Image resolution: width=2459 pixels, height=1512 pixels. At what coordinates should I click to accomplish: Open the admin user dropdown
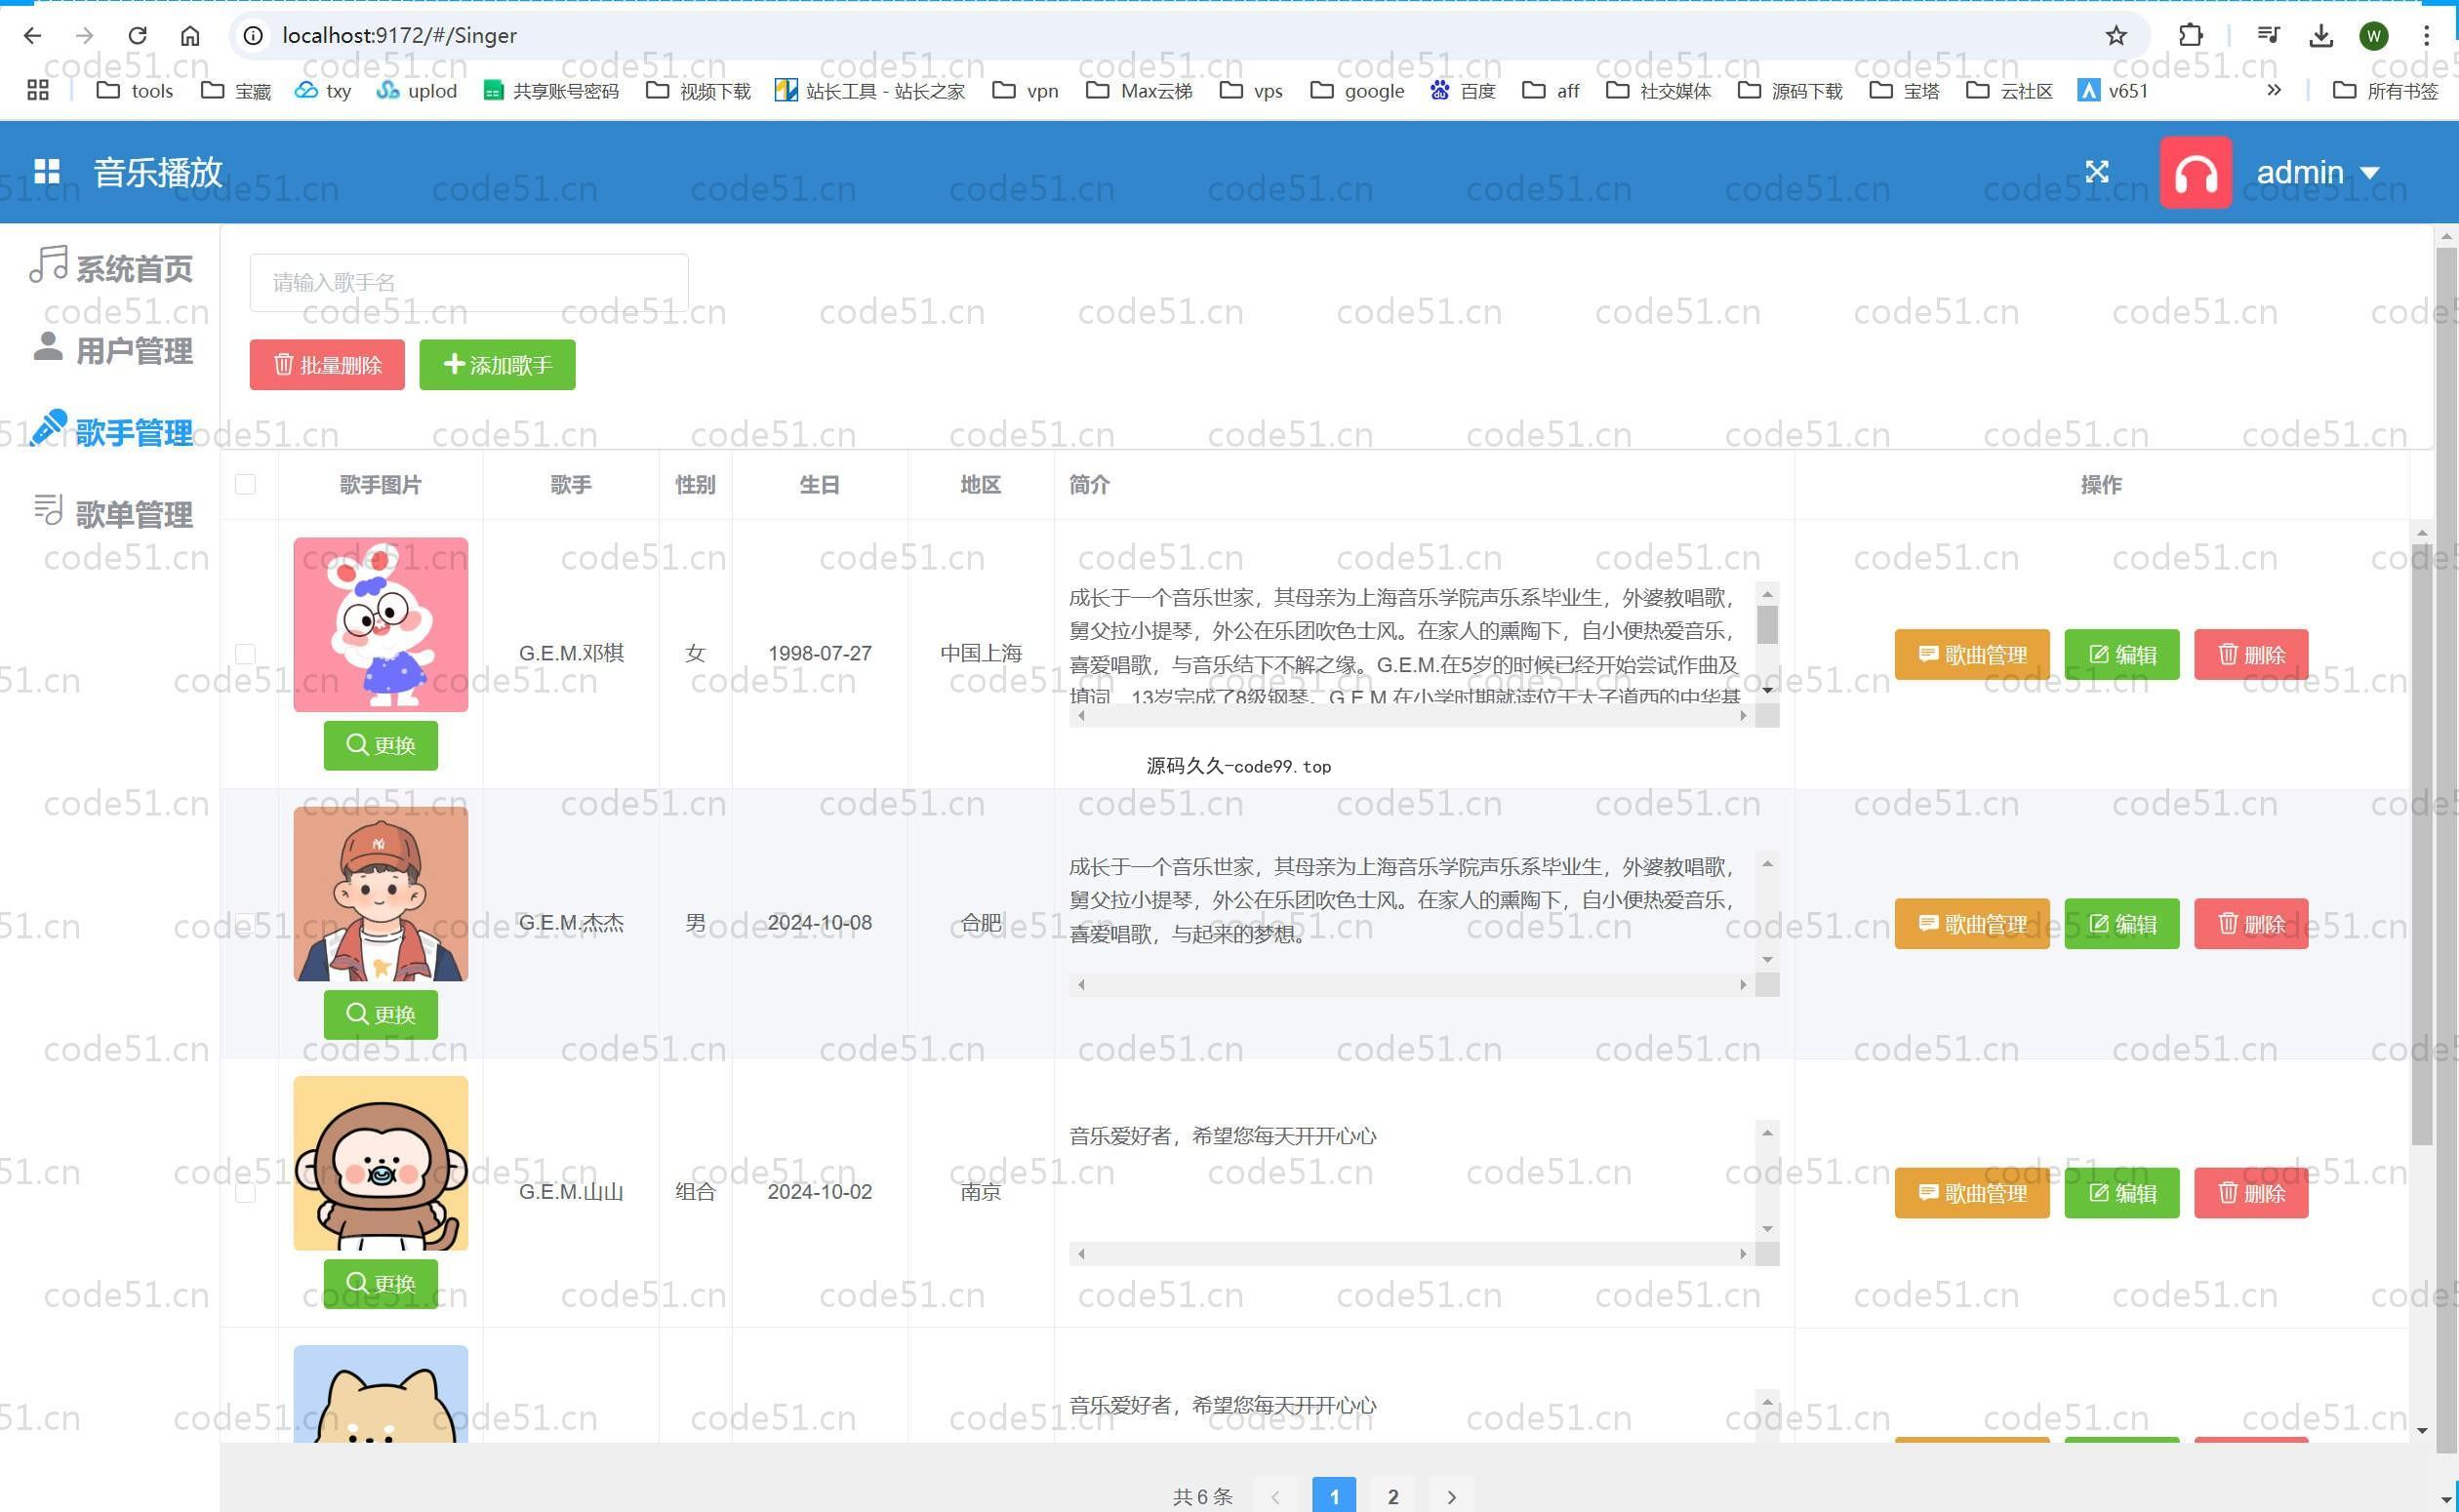(x=2317, y=172)
